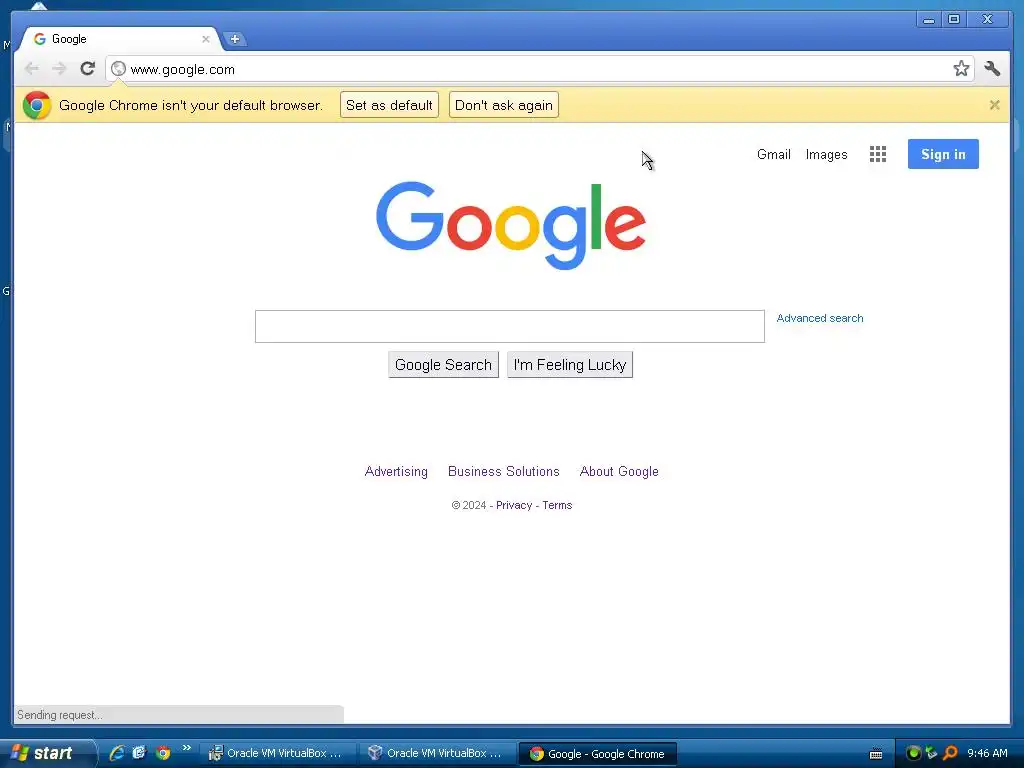Click the blue Sign in button
Screen dimensions: 1024x768
click(943, 154)
